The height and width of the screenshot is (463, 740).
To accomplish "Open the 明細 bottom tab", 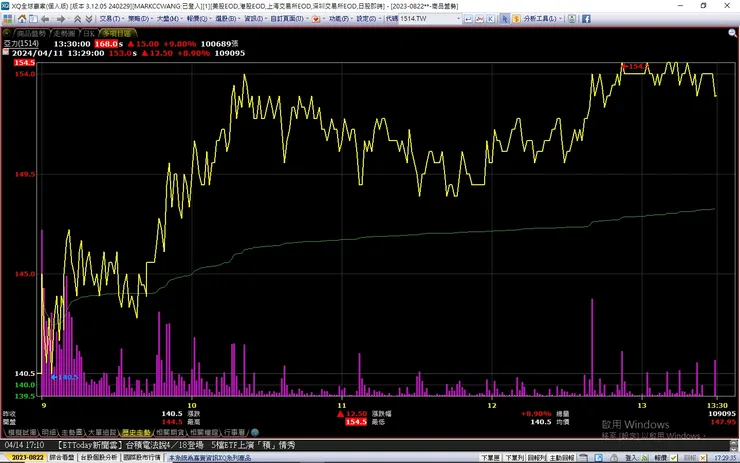I will click(x=49, y=432).
